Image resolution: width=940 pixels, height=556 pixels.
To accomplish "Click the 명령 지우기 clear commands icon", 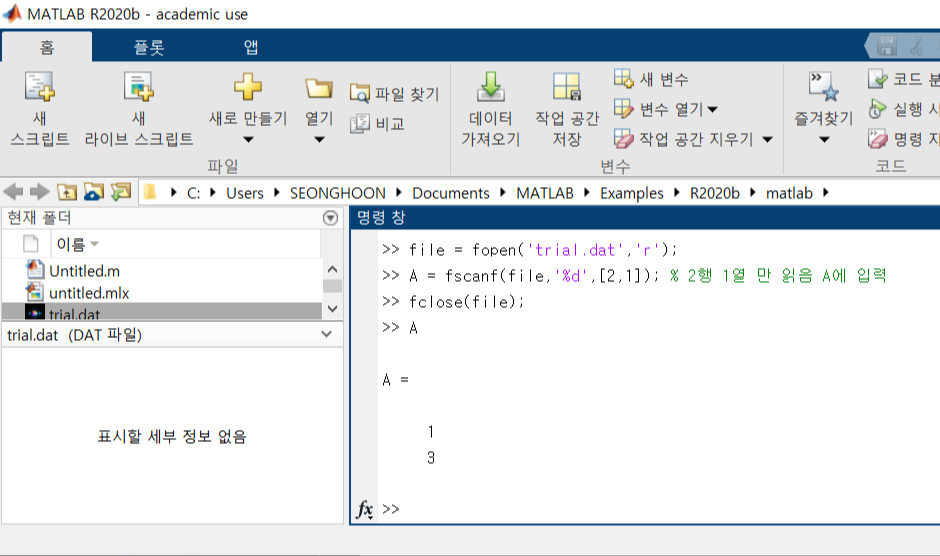I will (x=878, y=139).
